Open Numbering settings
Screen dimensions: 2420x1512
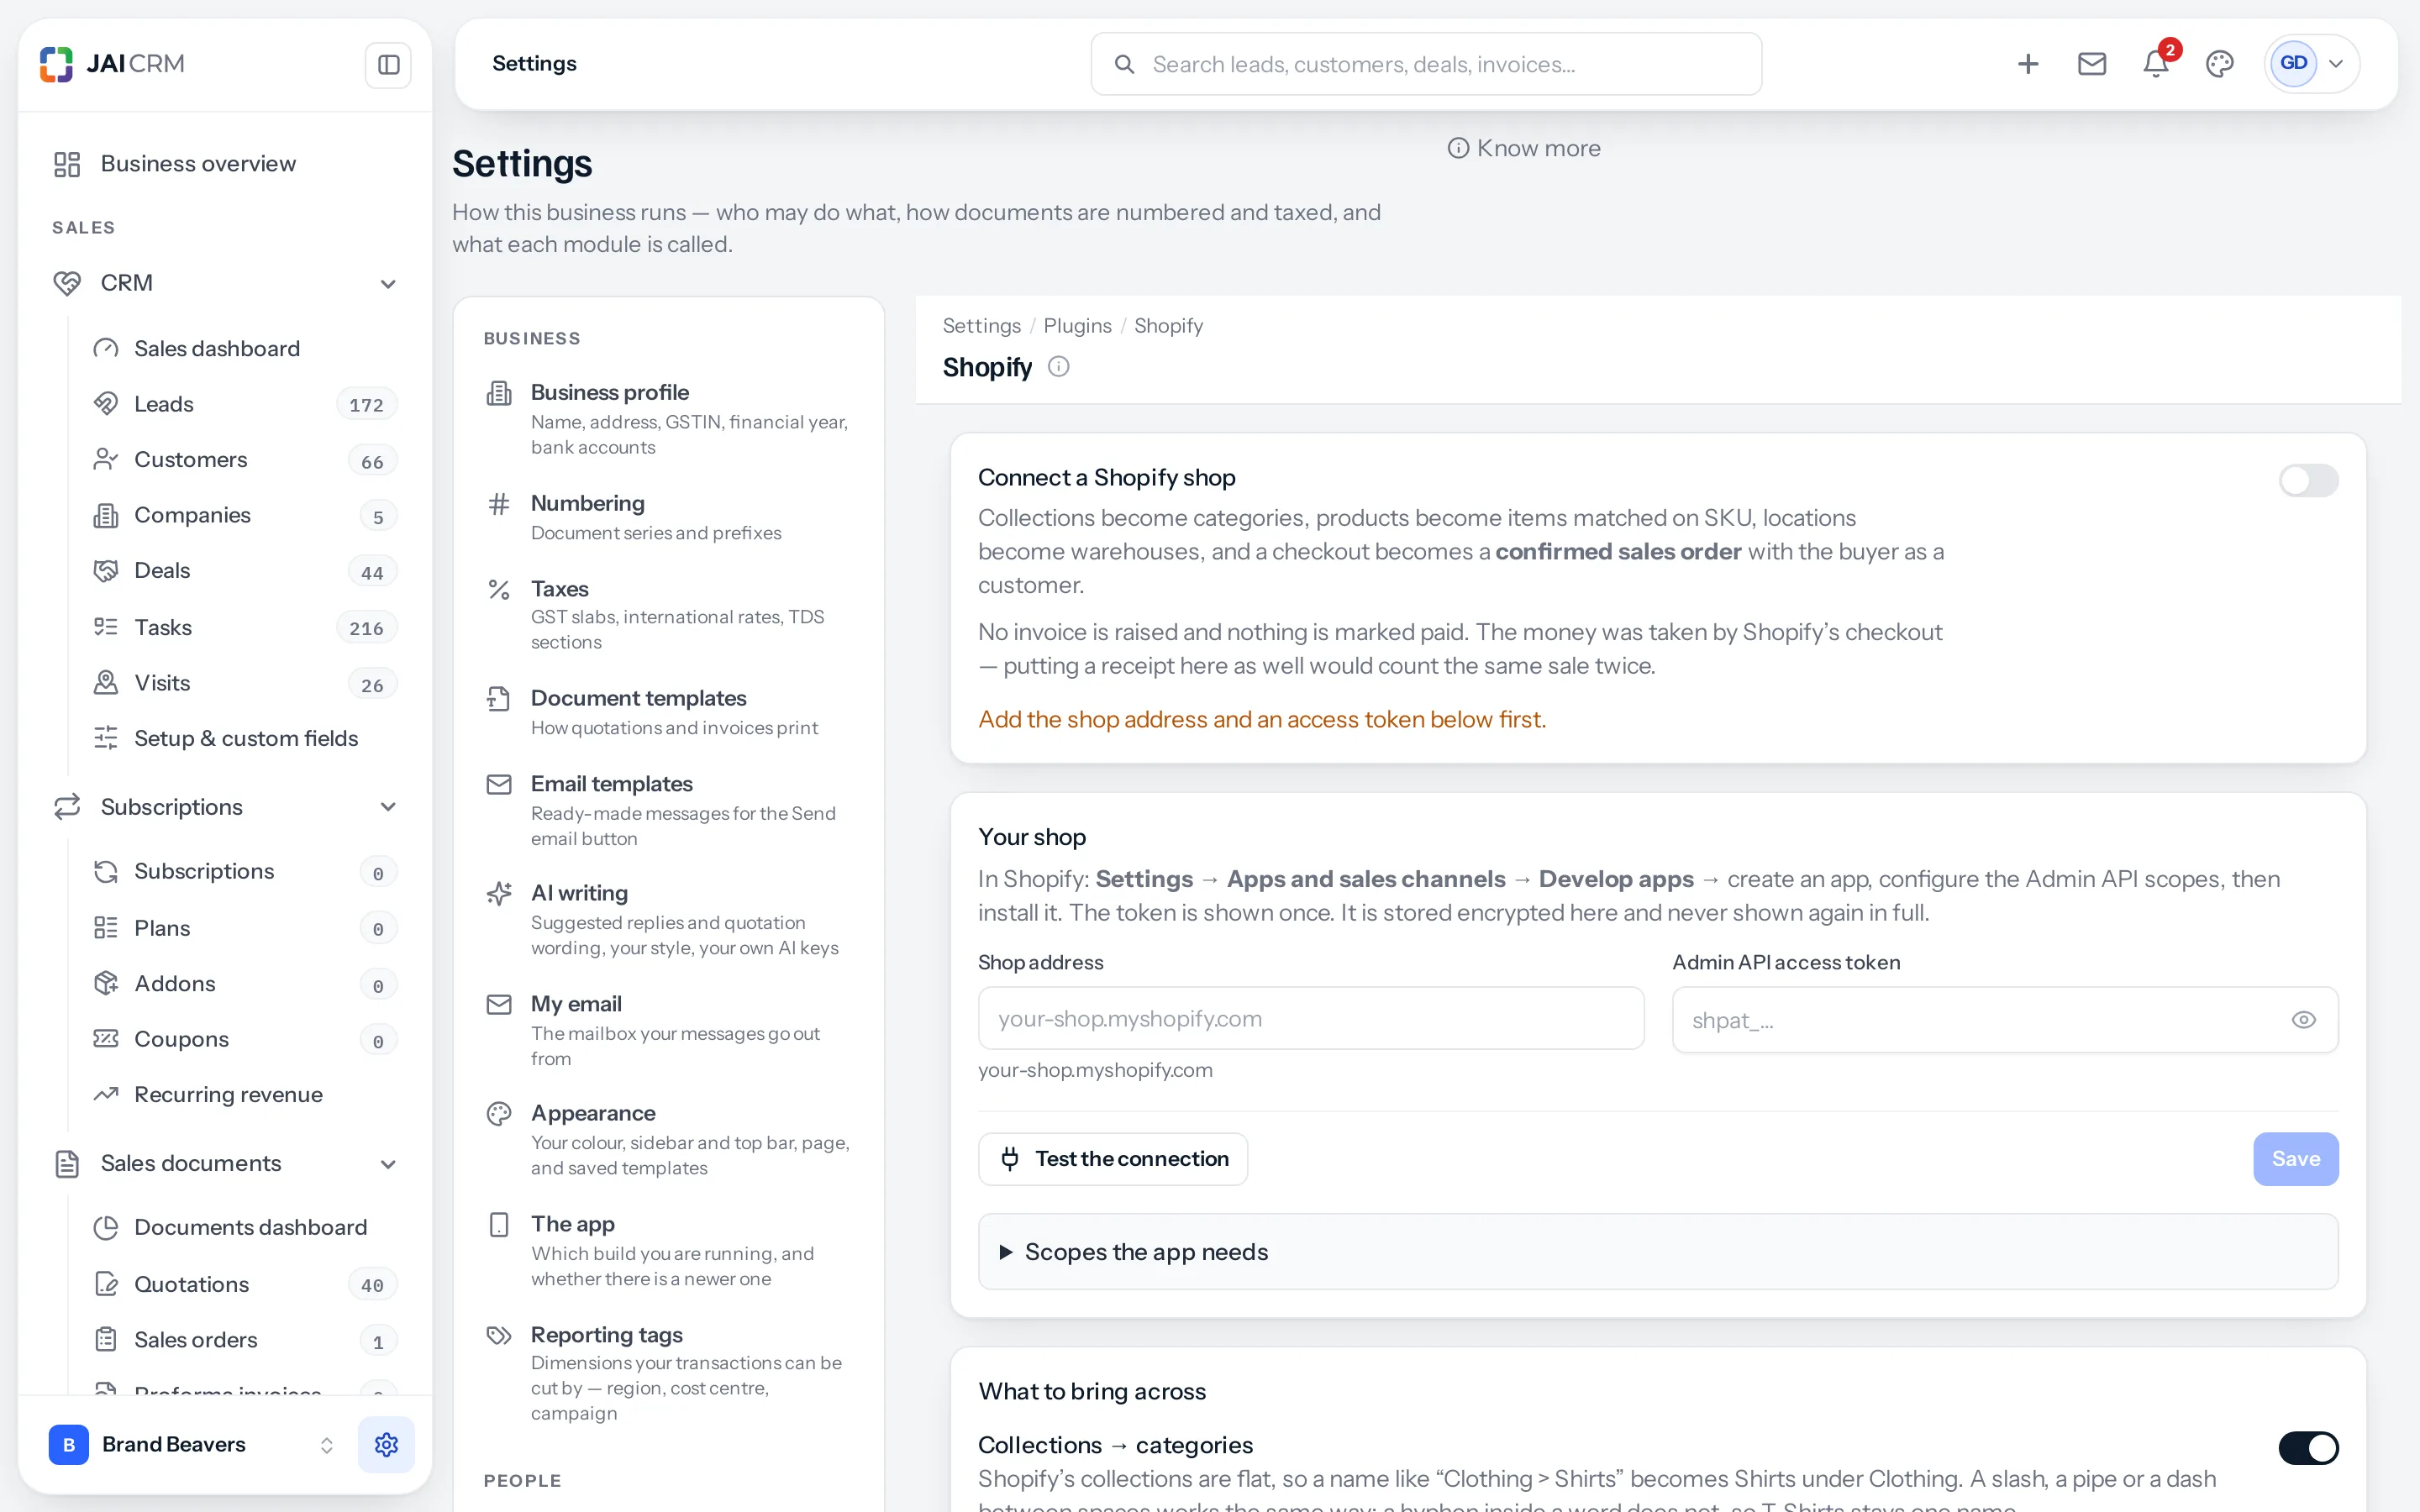668,517
